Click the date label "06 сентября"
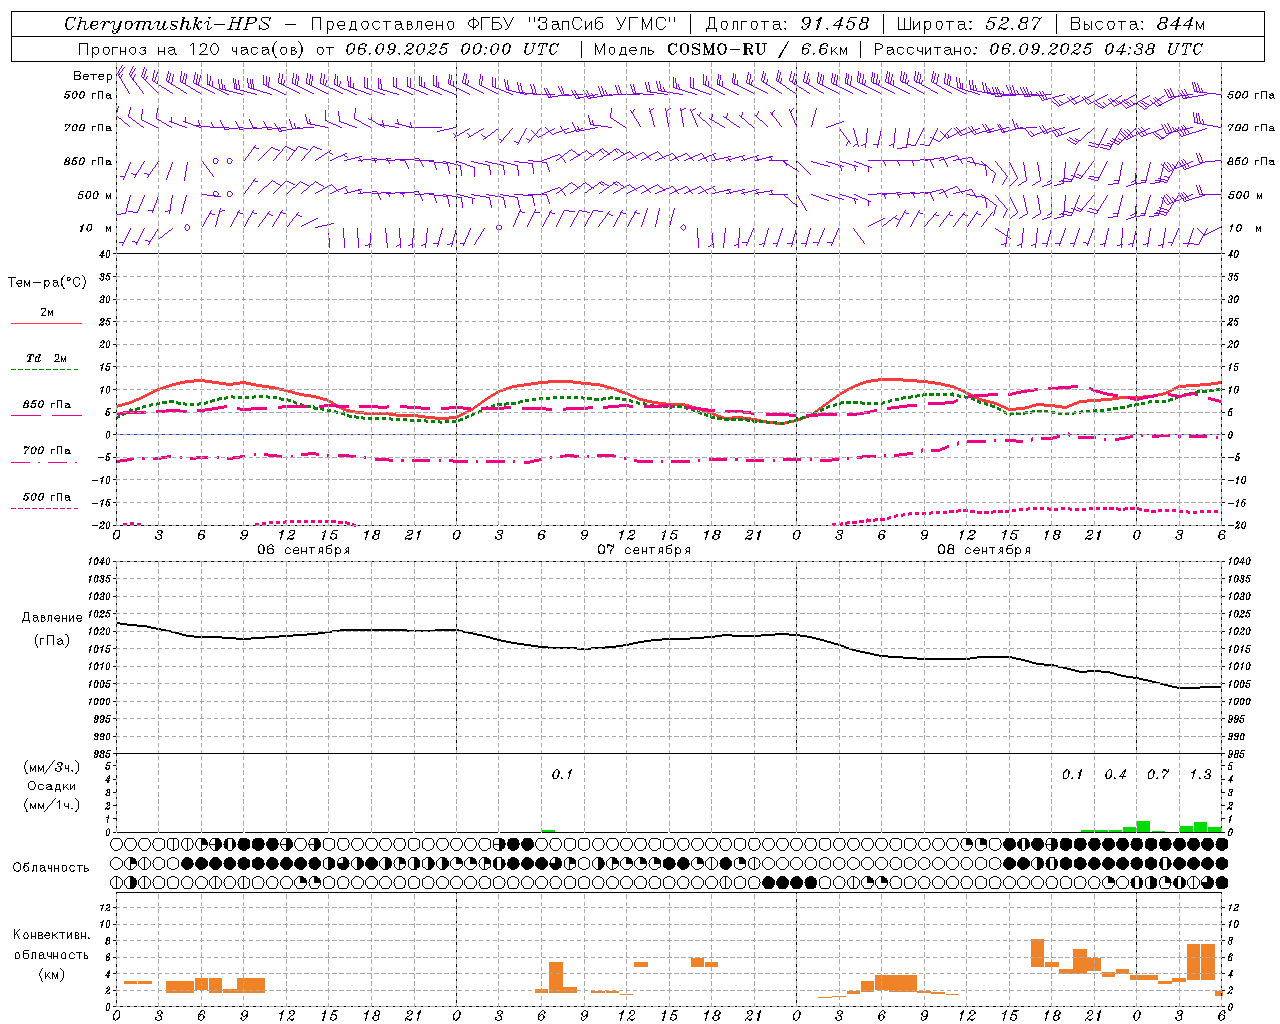The width and height of the screenshot is (1280, 1024). [x=304, y=550]
